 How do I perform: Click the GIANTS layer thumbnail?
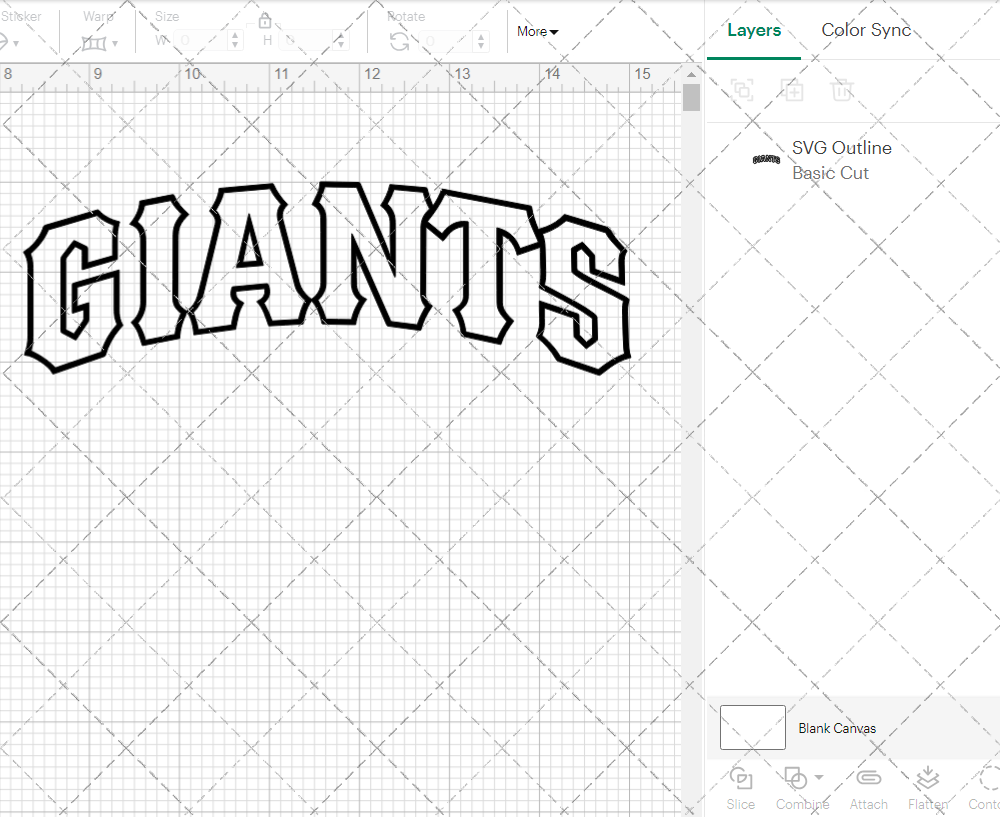tap(766, 159)
